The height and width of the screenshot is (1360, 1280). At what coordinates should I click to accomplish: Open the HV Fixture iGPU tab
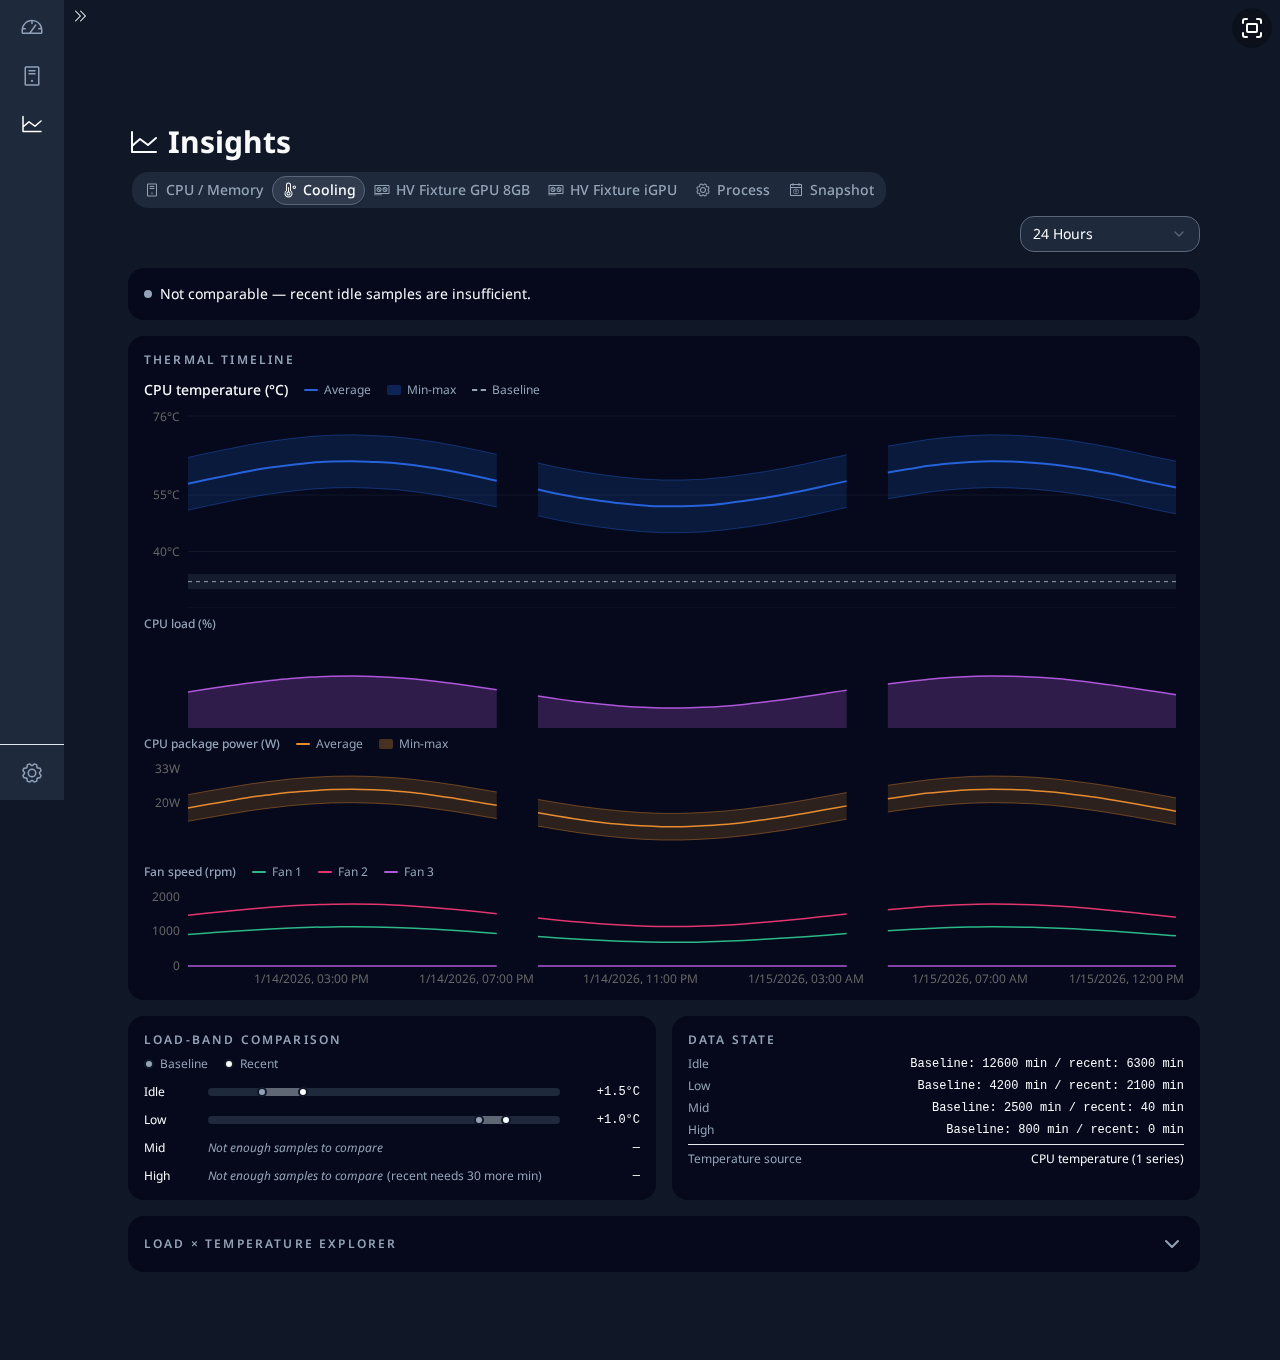click(x=612, y=190)
